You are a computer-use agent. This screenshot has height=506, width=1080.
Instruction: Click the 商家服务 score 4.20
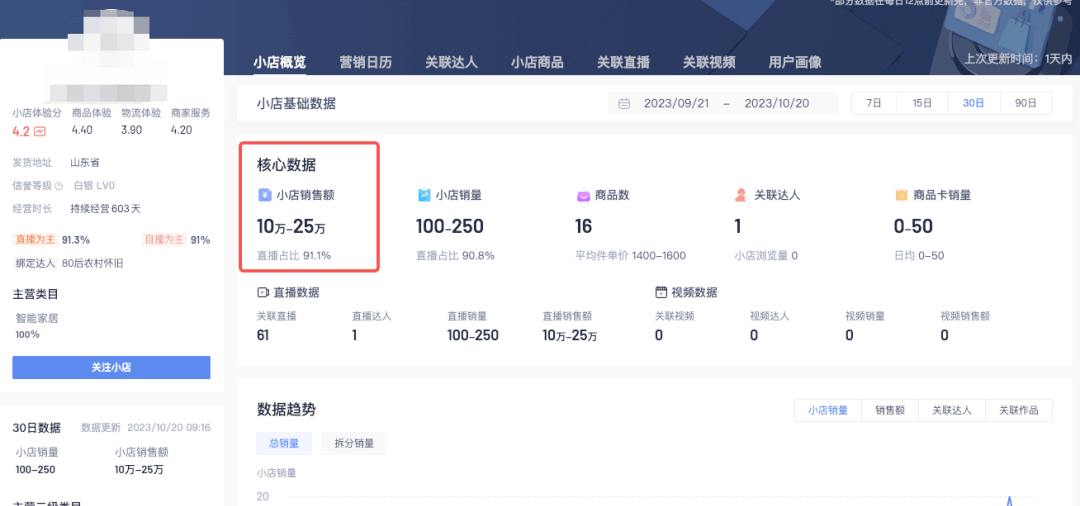tap(181, 130)
